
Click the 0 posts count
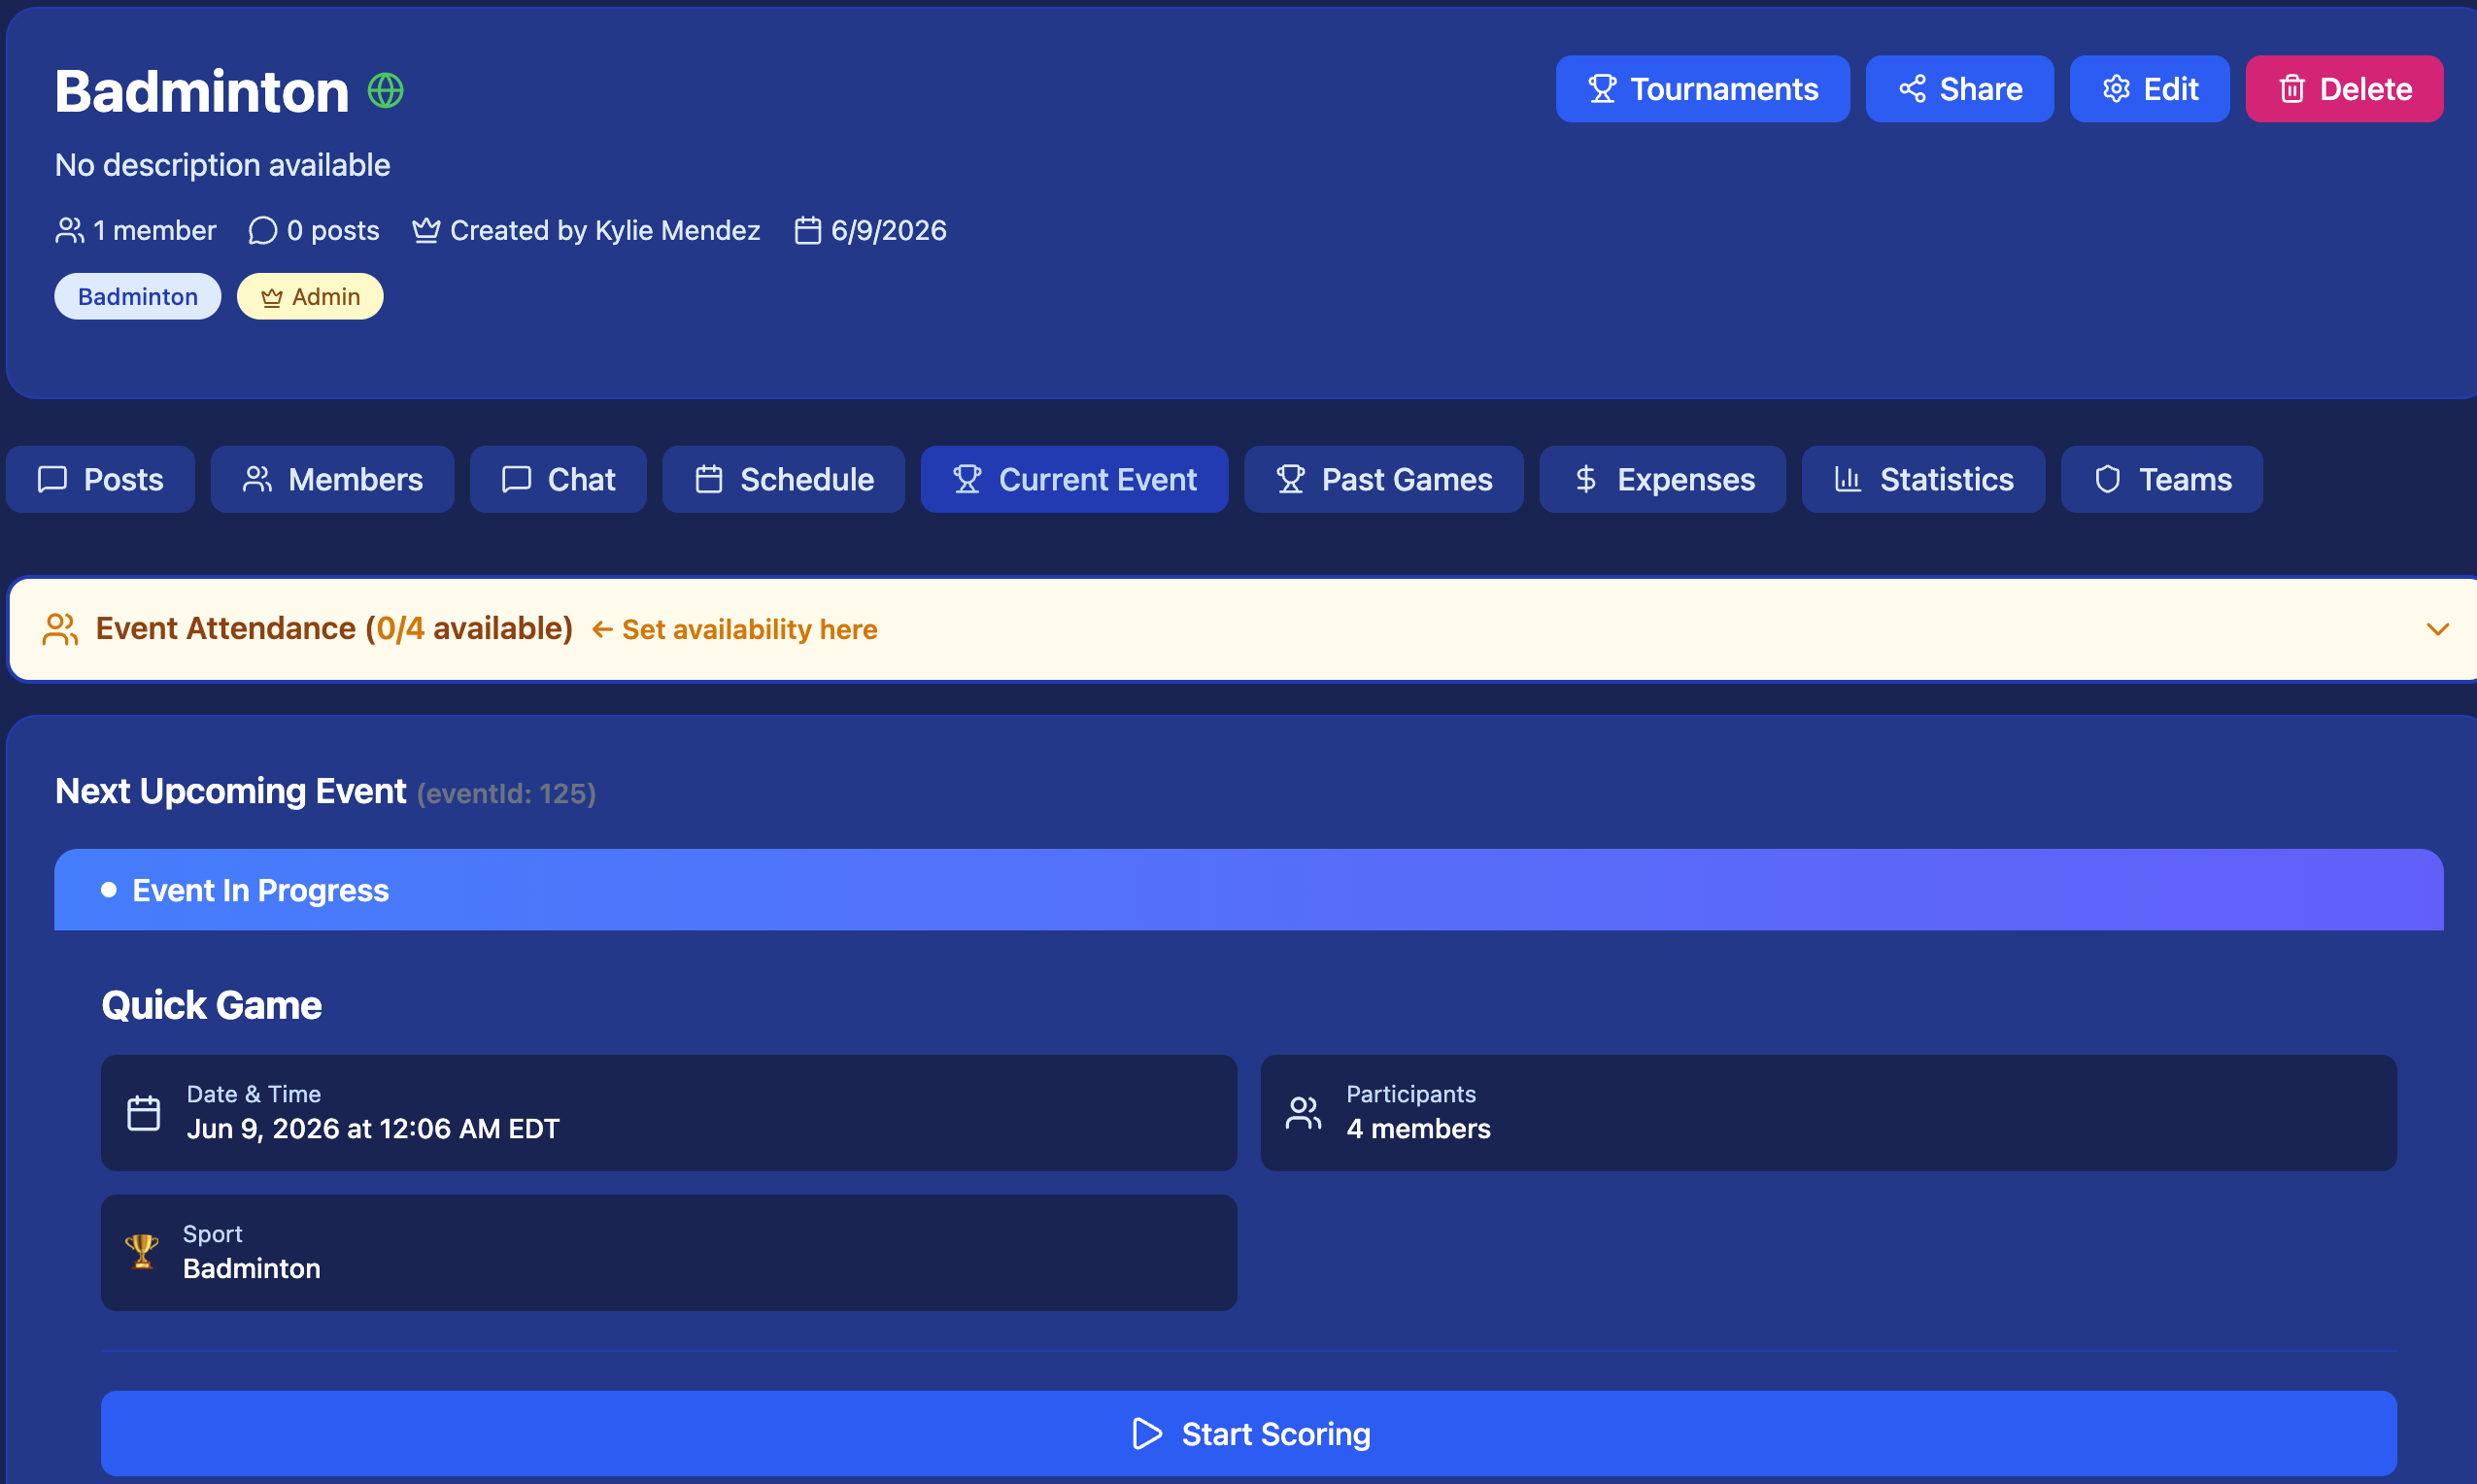click(333, 231)
